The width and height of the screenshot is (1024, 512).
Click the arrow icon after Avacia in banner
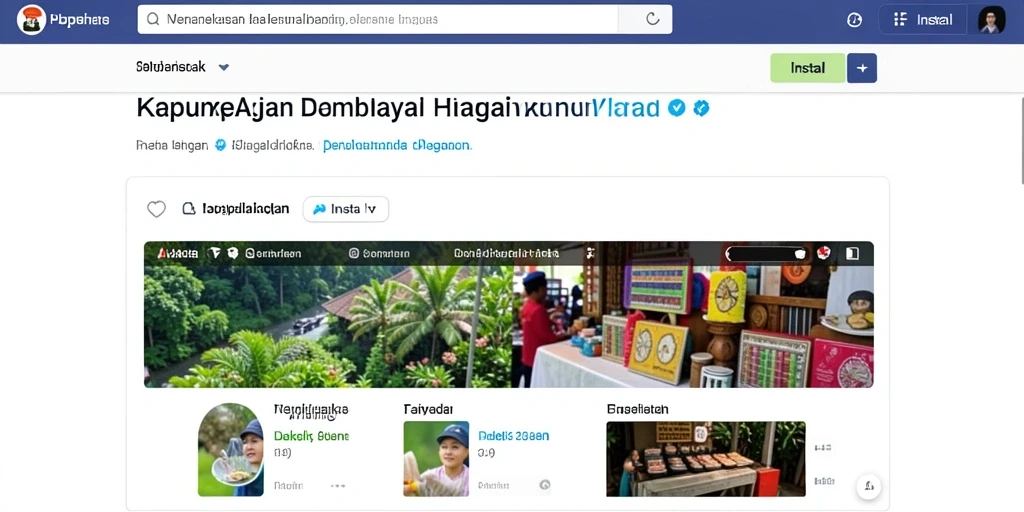pos(214,253)
